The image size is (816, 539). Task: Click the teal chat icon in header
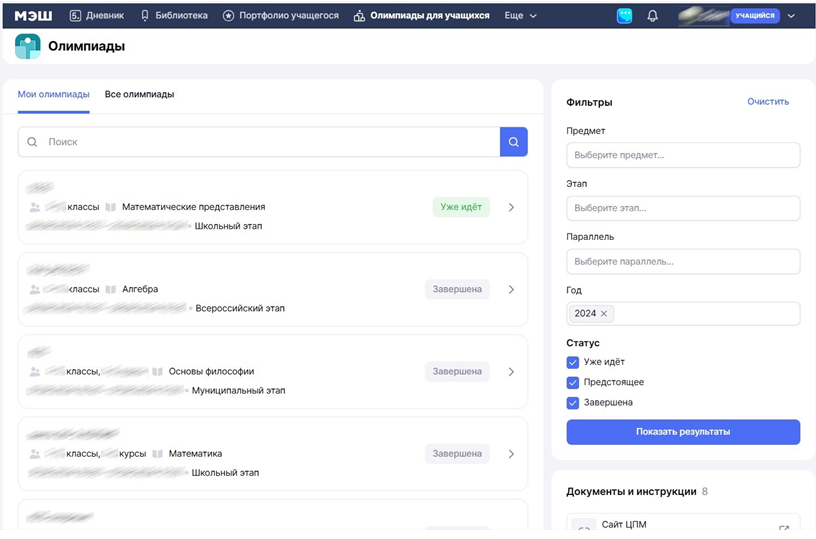coord(624,16)
